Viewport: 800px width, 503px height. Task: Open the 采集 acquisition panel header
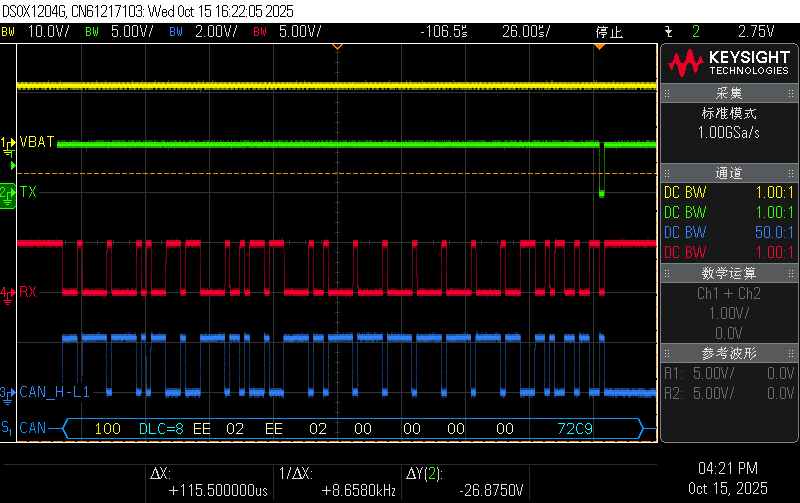(x=728, y=93)
